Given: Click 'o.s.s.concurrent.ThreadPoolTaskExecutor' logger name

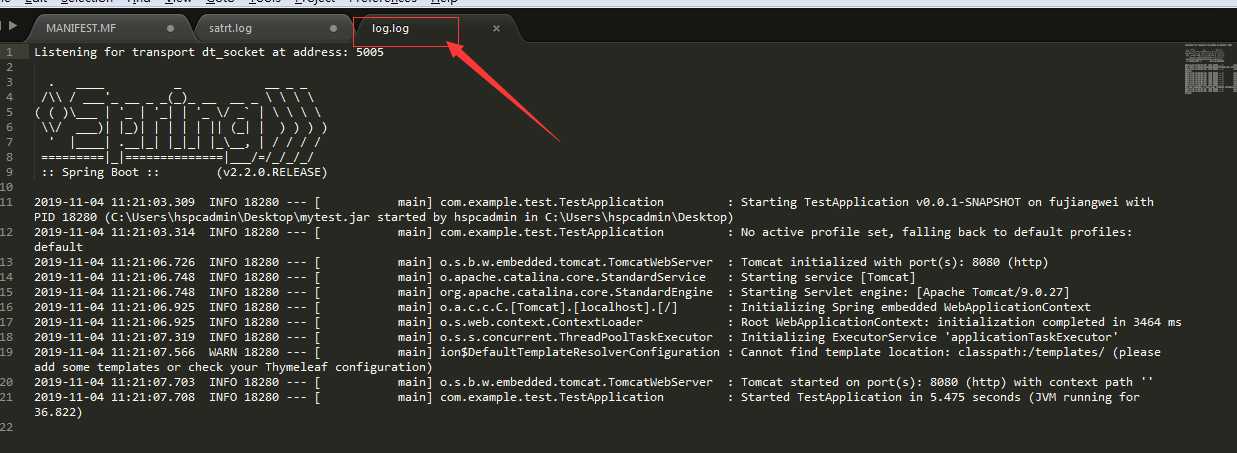Looking at the screenshot, I should tap(577, 337).
